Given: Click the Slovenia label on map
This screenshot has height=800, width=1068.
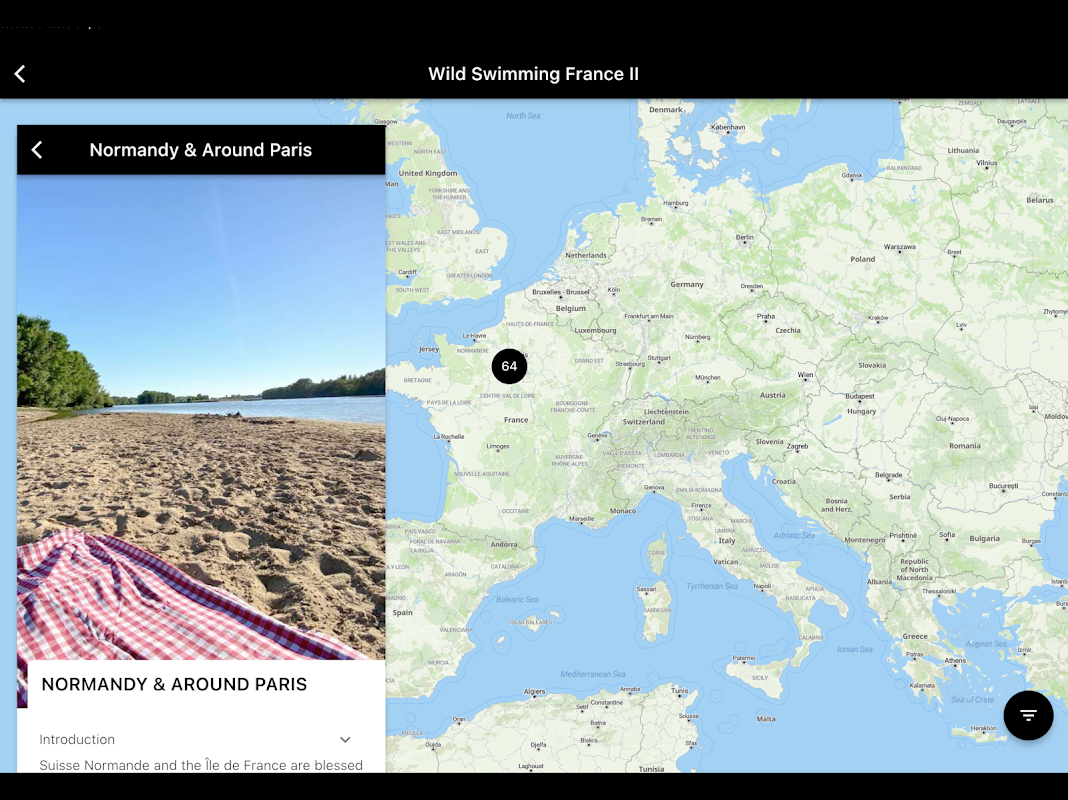Looking at the screenshot, I should pyautogui.click(x=769, y=442).
